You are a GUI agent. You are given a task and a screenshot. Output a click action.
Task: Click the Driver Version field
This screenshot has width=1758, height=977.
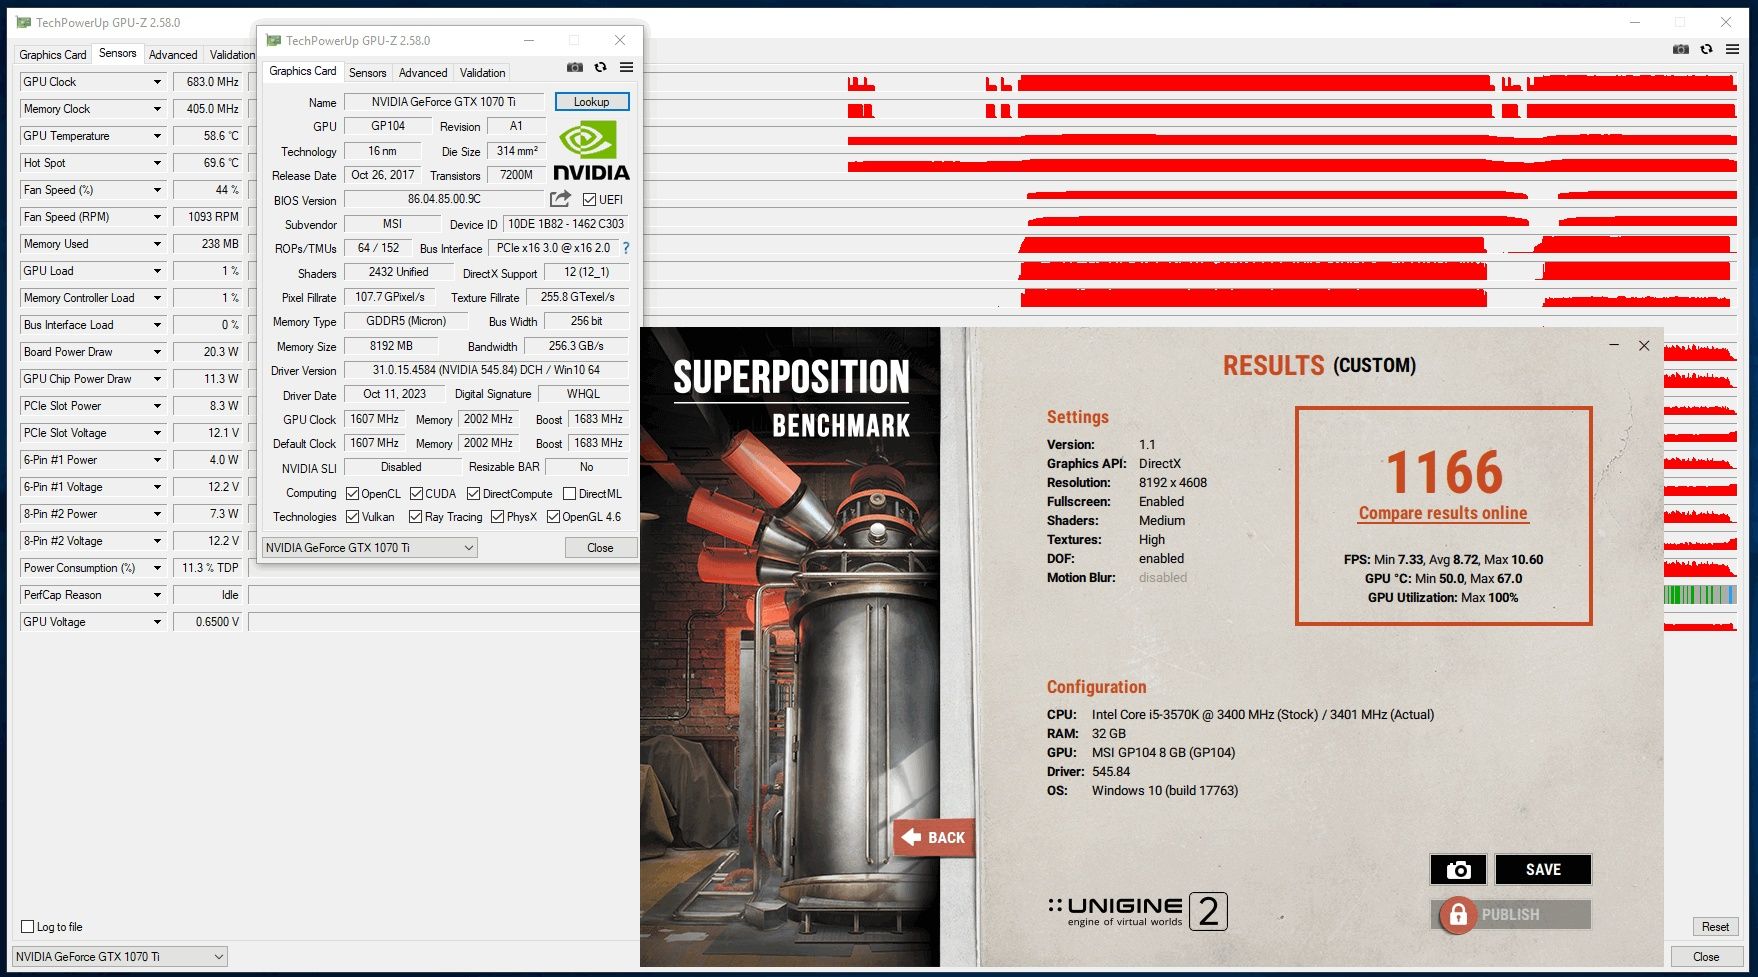click(486, 370)
